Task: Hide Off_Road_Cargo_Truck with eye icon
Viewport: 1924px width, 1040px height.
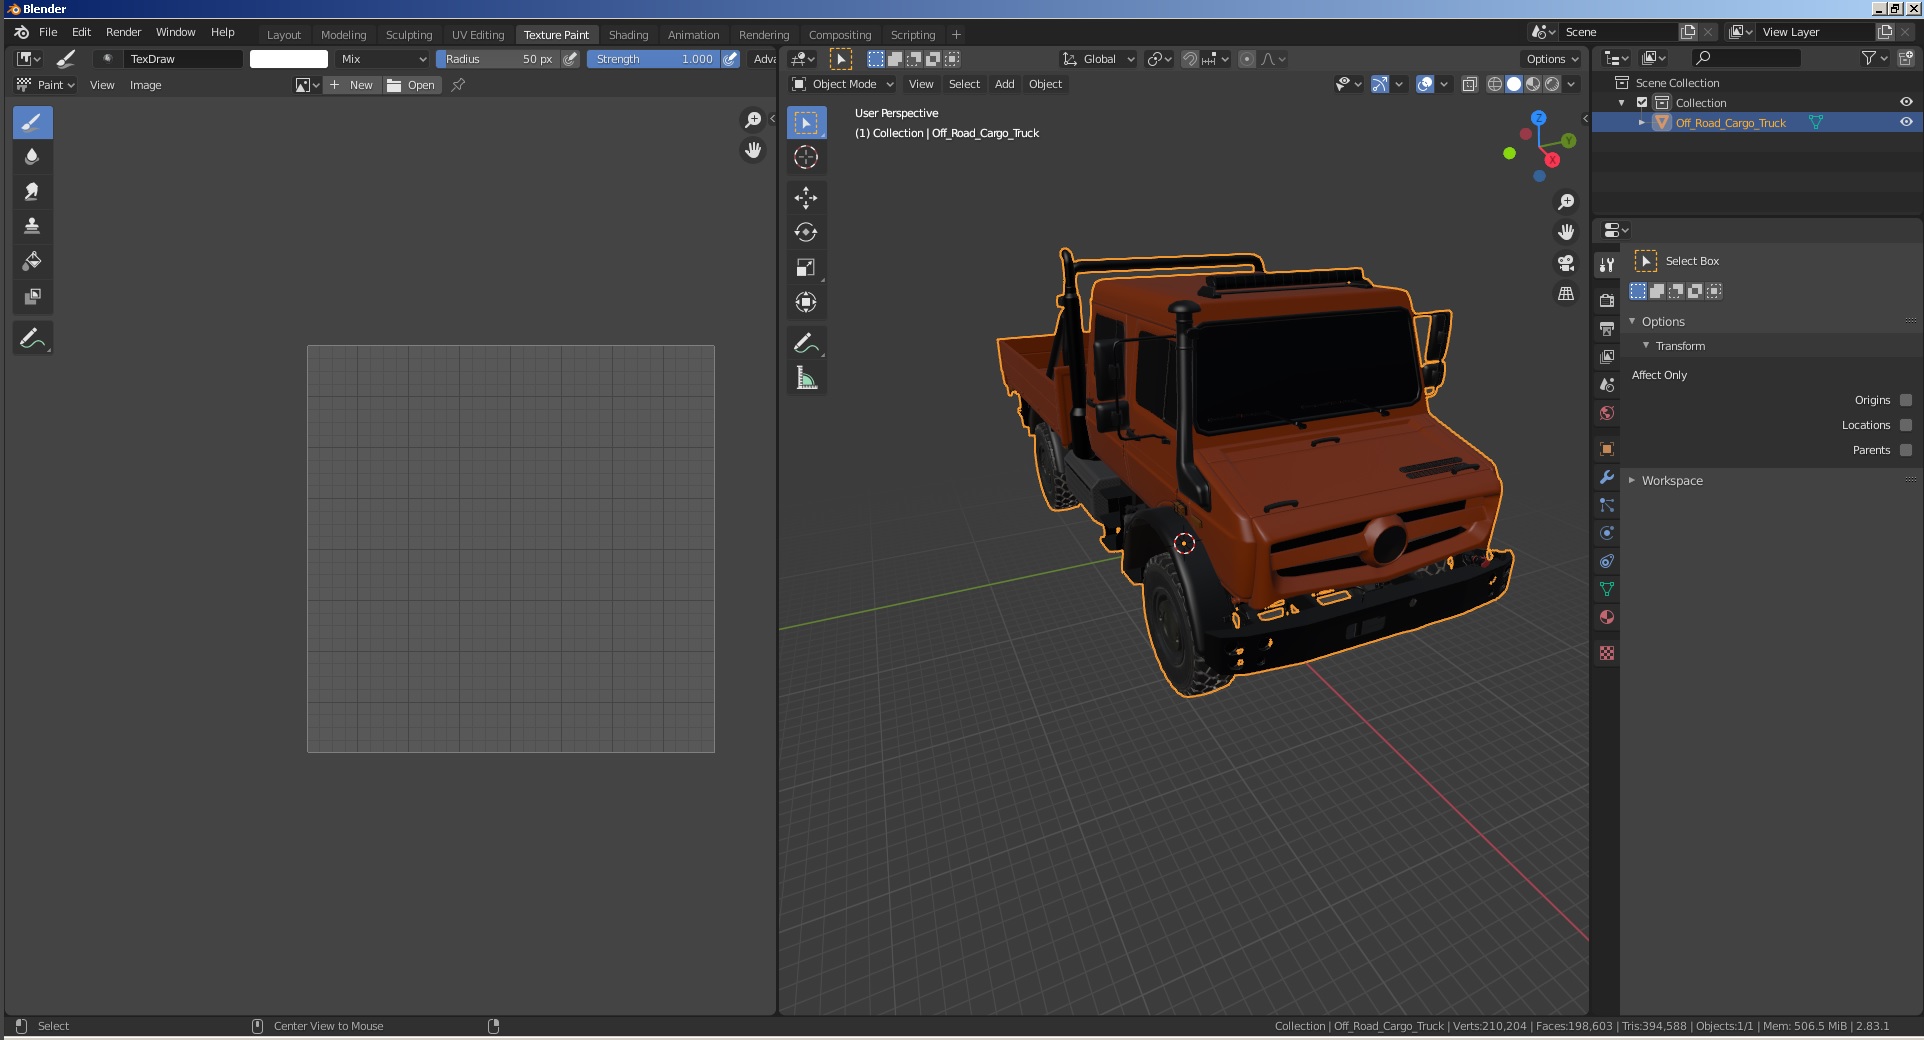Action: coord(1906,122)
